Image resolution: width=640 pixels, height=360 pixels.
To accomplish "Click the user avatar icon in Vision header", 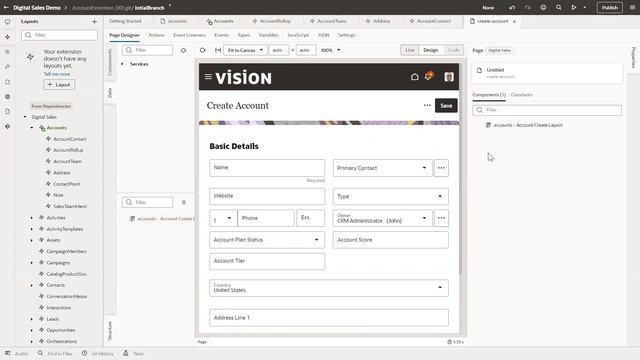I will [x=449, y=77].
